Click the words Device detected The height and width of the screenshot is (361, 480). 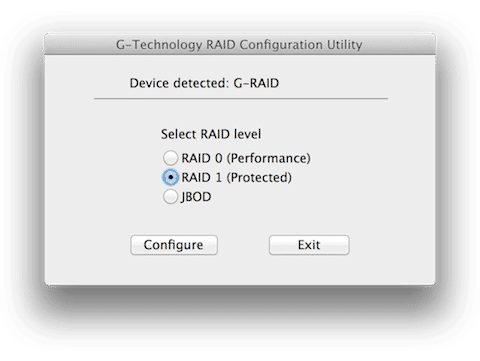(x=179, y=83)
